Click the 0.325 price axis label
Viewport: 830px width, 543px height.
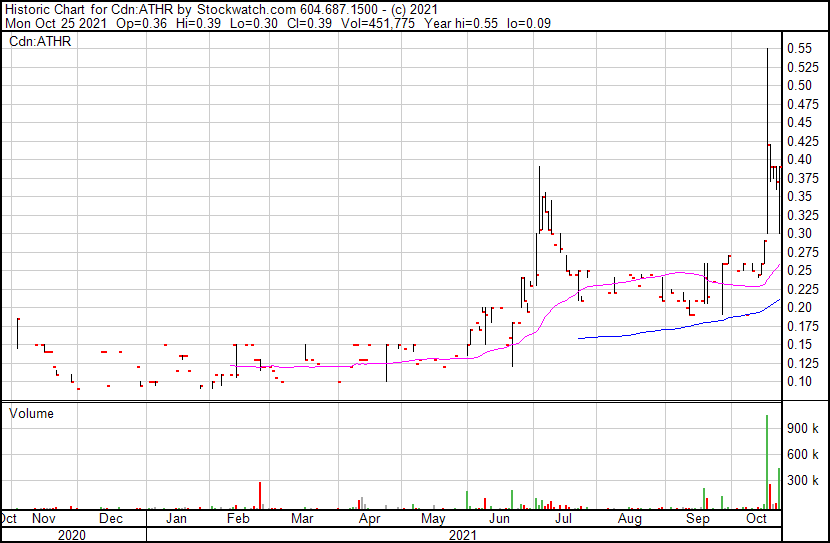click(x=803, y=215)
